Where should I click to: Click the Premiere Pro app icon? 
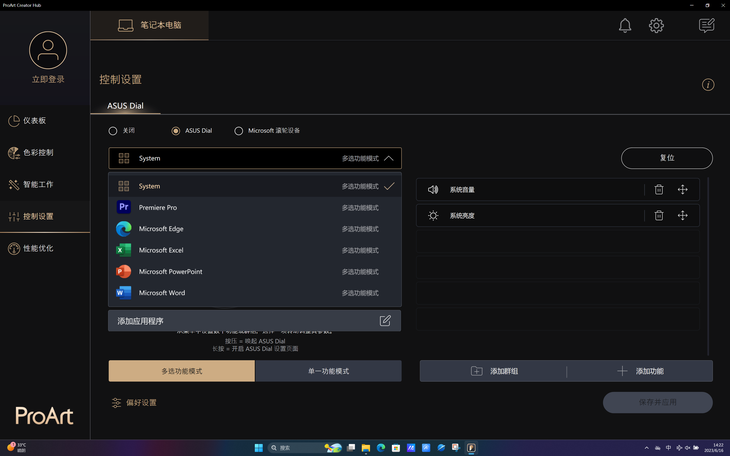pos(123,207)
